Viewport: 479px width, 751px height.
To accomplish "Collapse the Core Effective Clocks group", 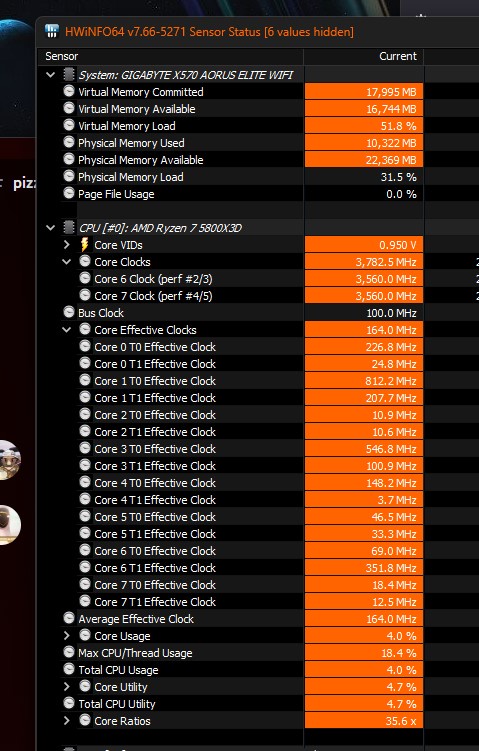I will pos(67,330).
